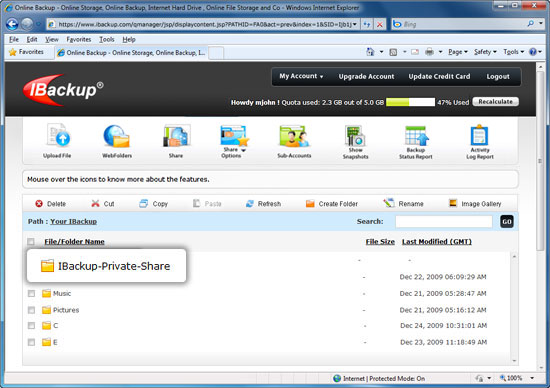Check the C folder checkbox
Screen dimensions: 550x388
click(x=31, y=326)
